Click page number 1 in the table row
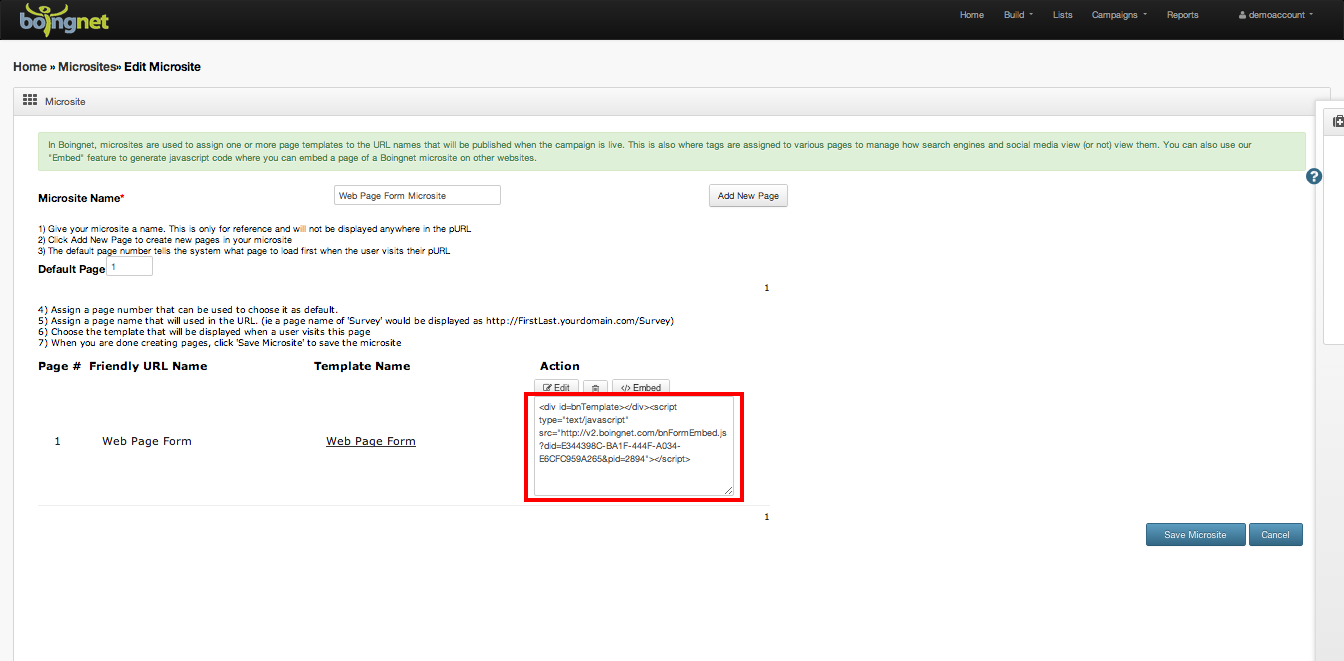The image size is (1344, 661). (57, 441)
